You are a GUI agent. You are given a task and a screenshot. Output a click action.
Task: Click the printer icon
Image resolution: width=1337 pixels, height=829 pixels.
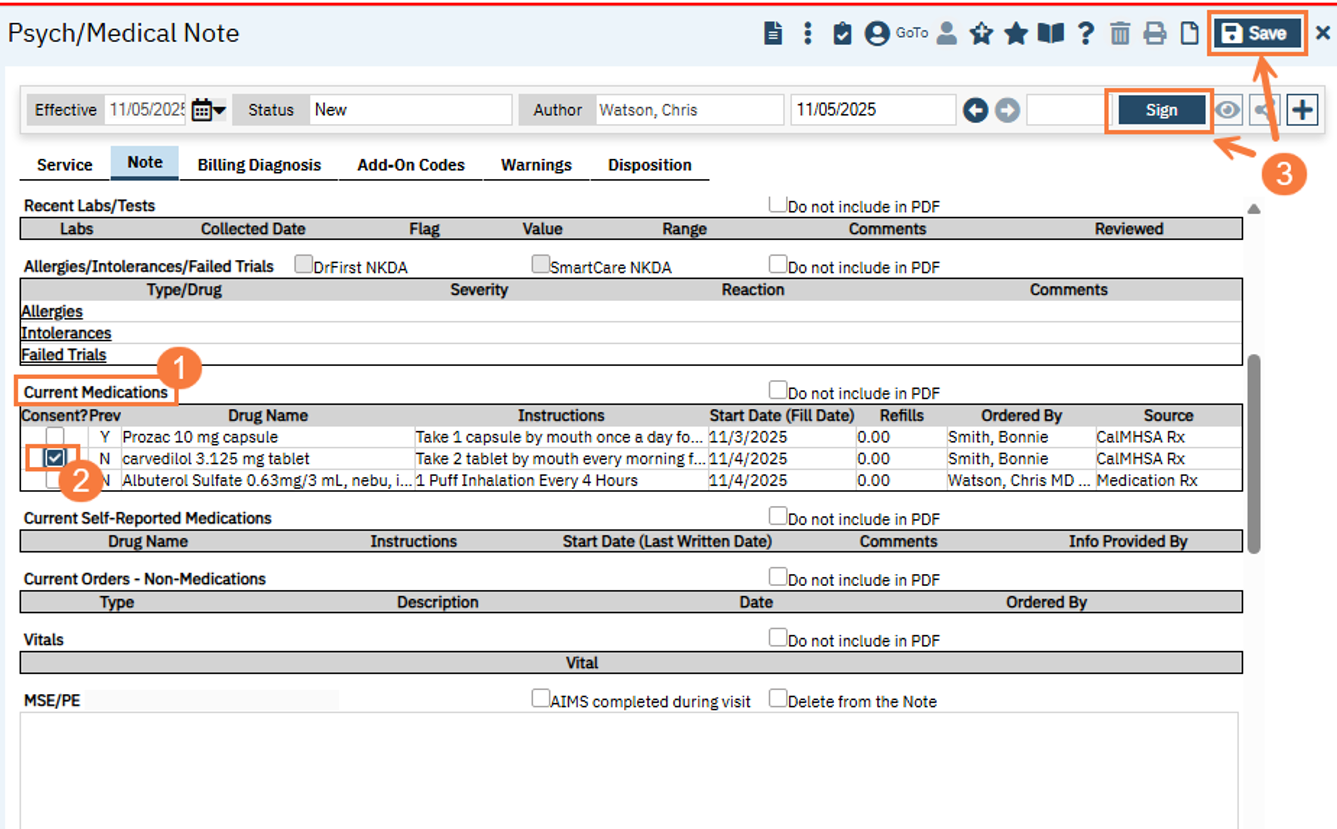click(1154, 34)
